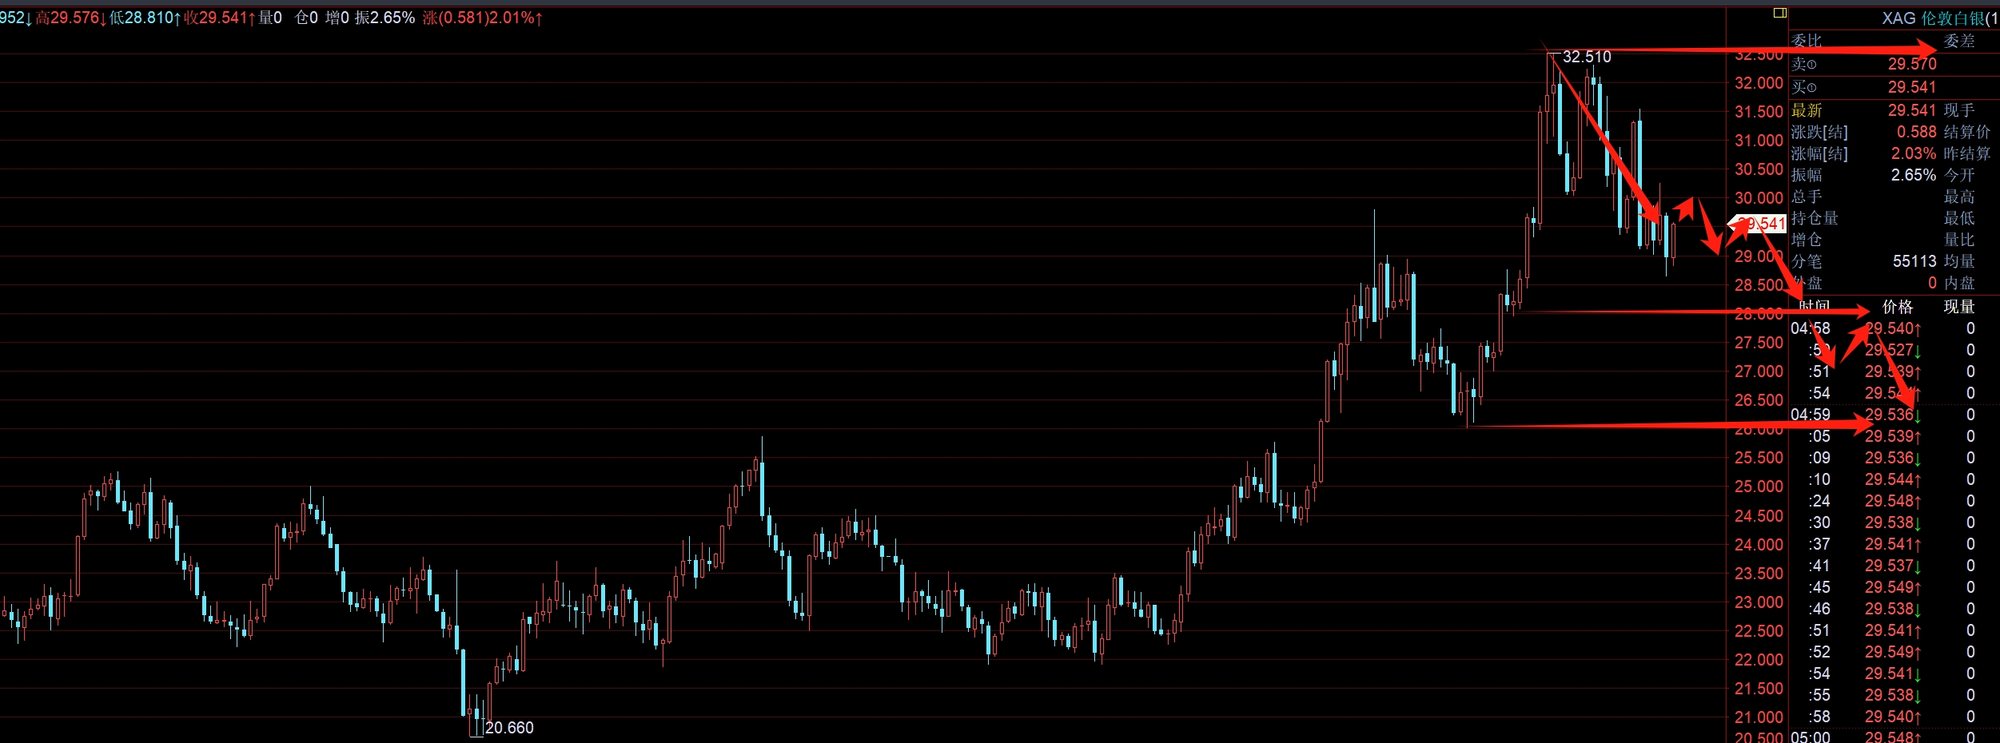Screen dimensions: 2000x743
Task: Click the 分笔 value 55113
Action: click(1914, 261)
